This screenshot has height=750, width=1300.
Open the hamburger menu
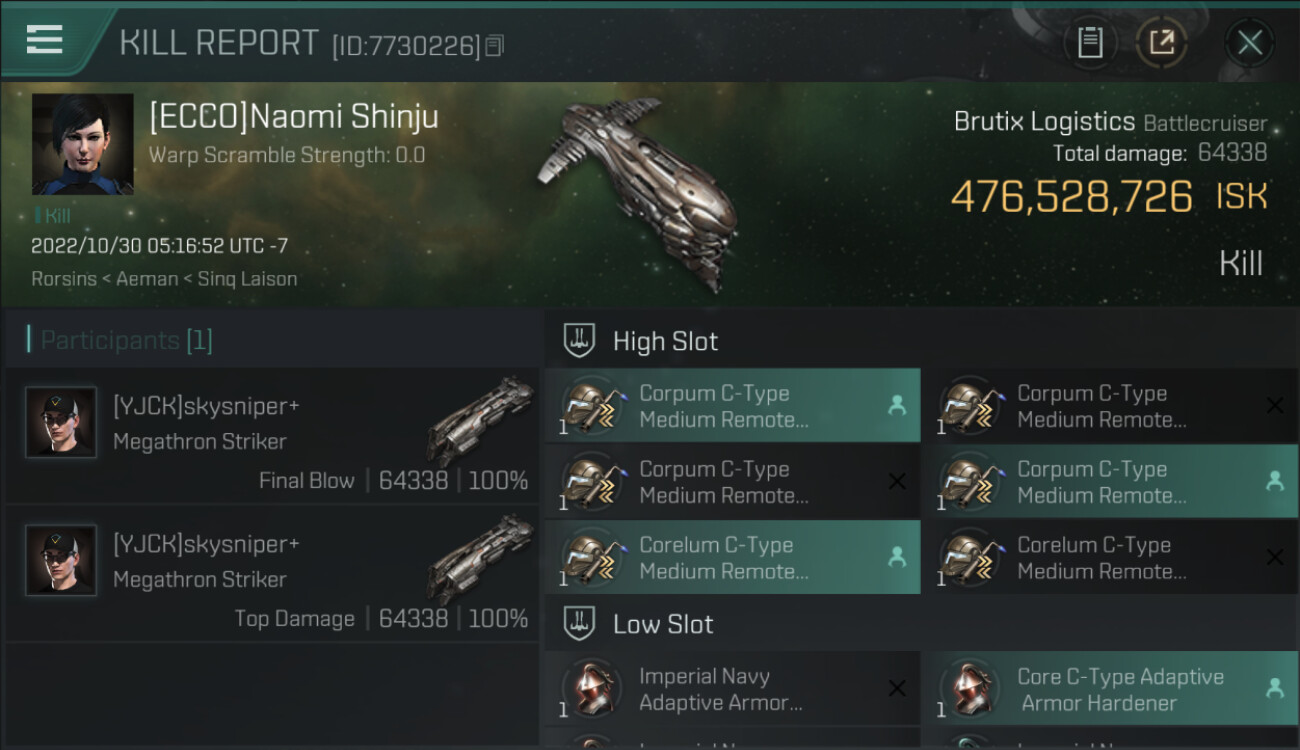tap(45, 40)
